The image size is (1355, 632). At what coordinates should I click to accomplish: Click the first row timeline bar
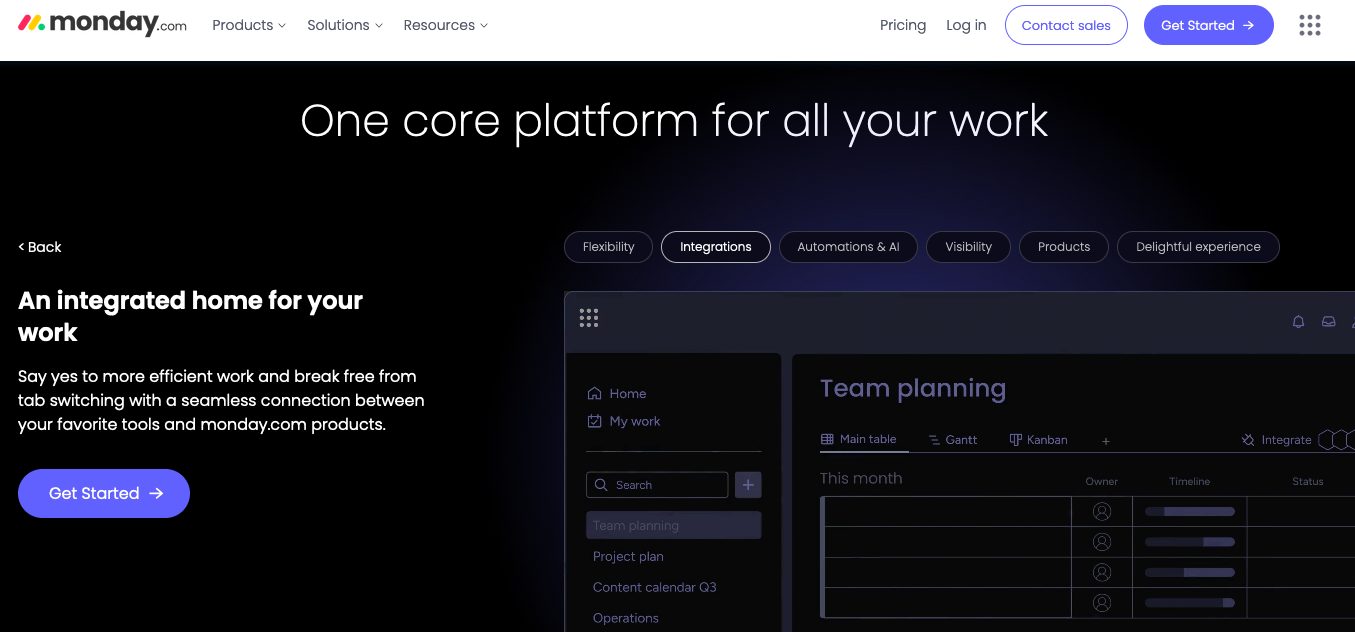1190,511
